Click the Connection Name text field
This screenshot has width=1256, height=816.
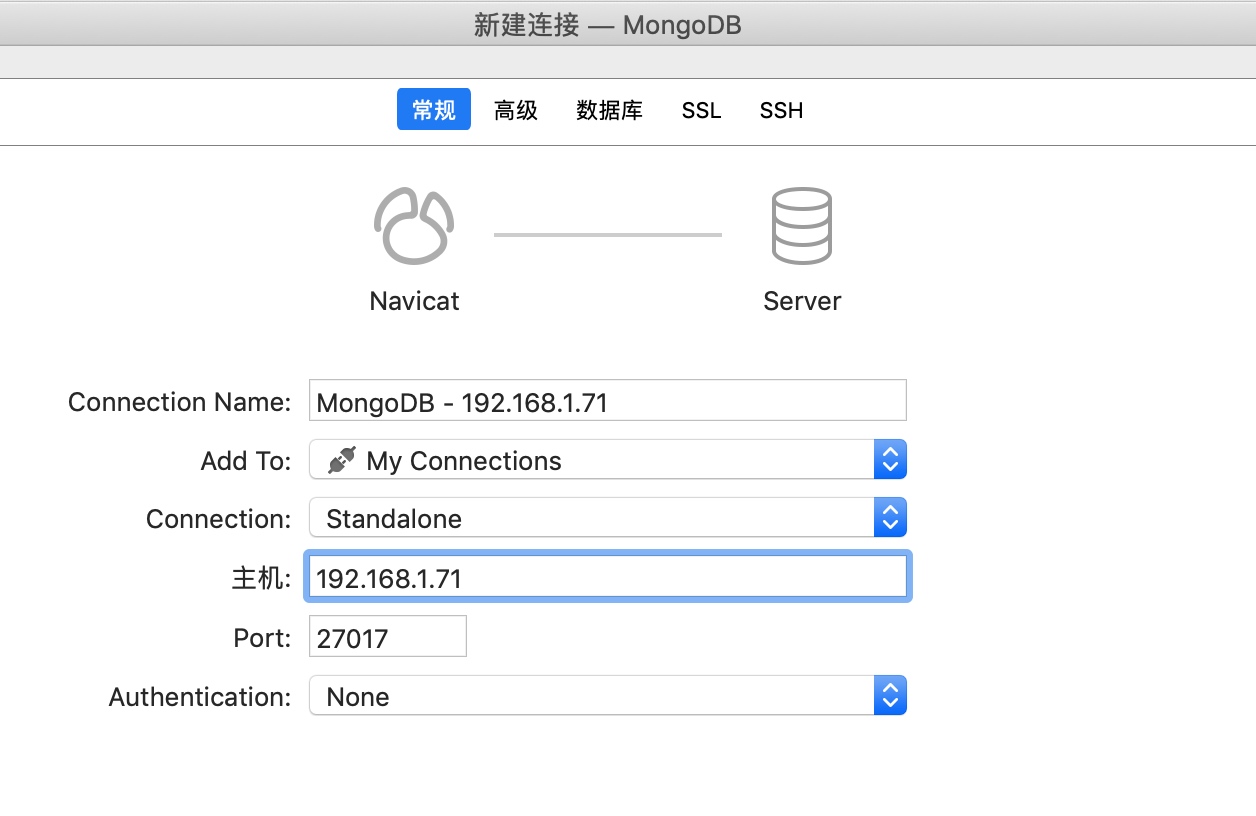point(607,402)
